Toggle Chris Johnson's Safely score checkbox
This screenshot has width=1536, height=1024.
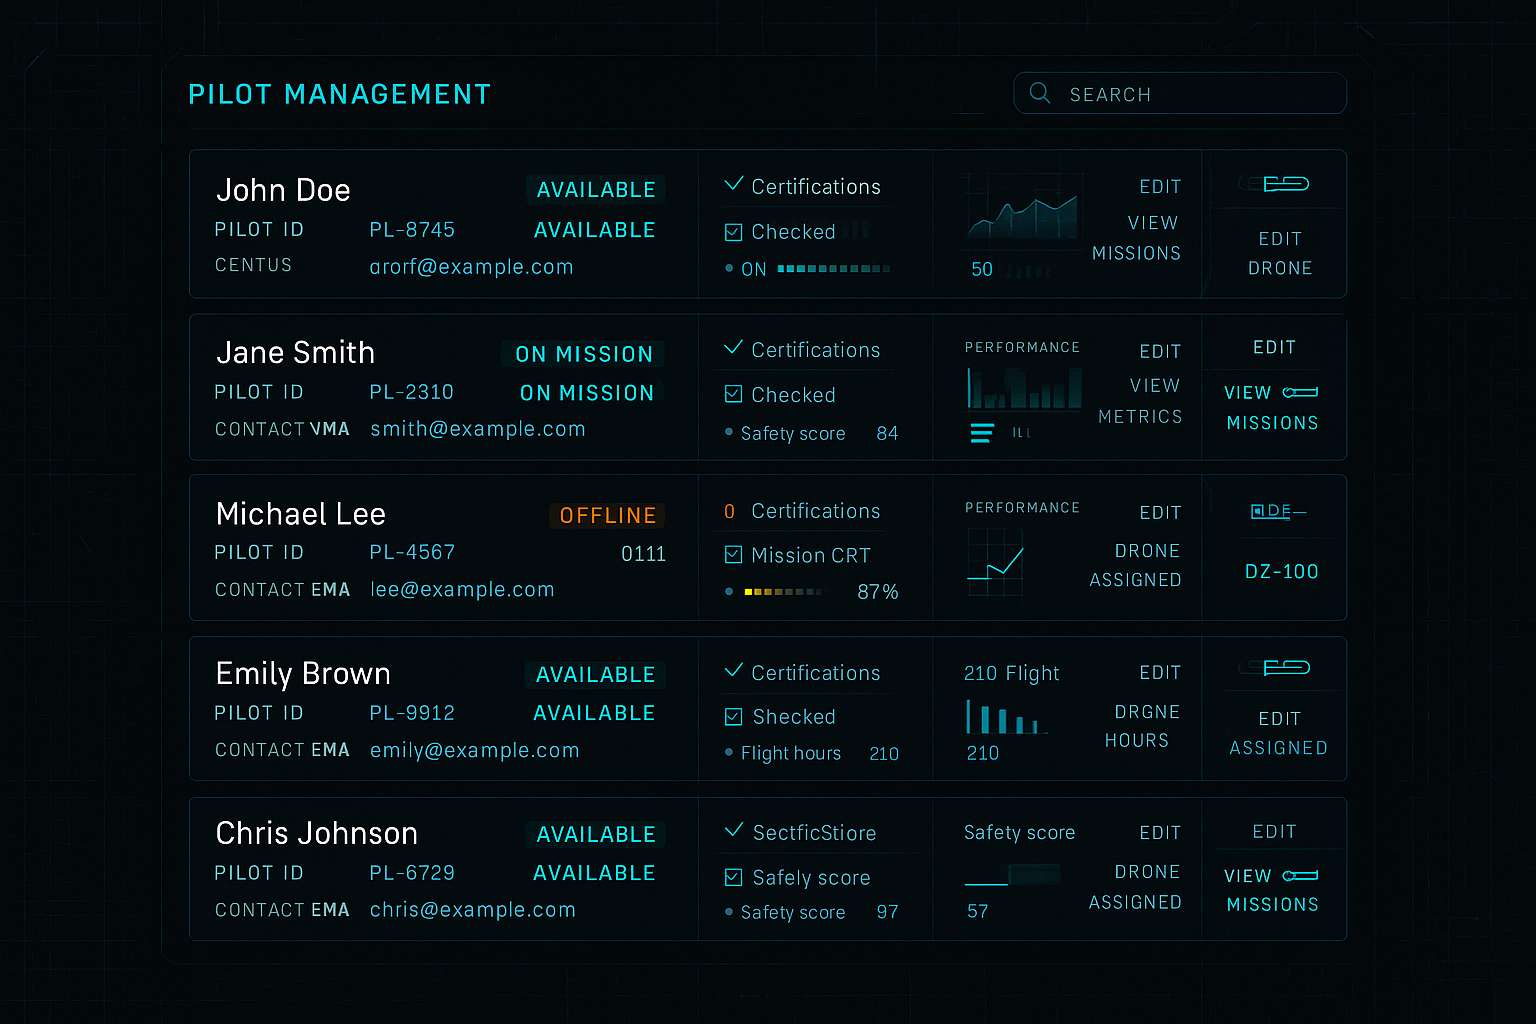coord(734,878)
